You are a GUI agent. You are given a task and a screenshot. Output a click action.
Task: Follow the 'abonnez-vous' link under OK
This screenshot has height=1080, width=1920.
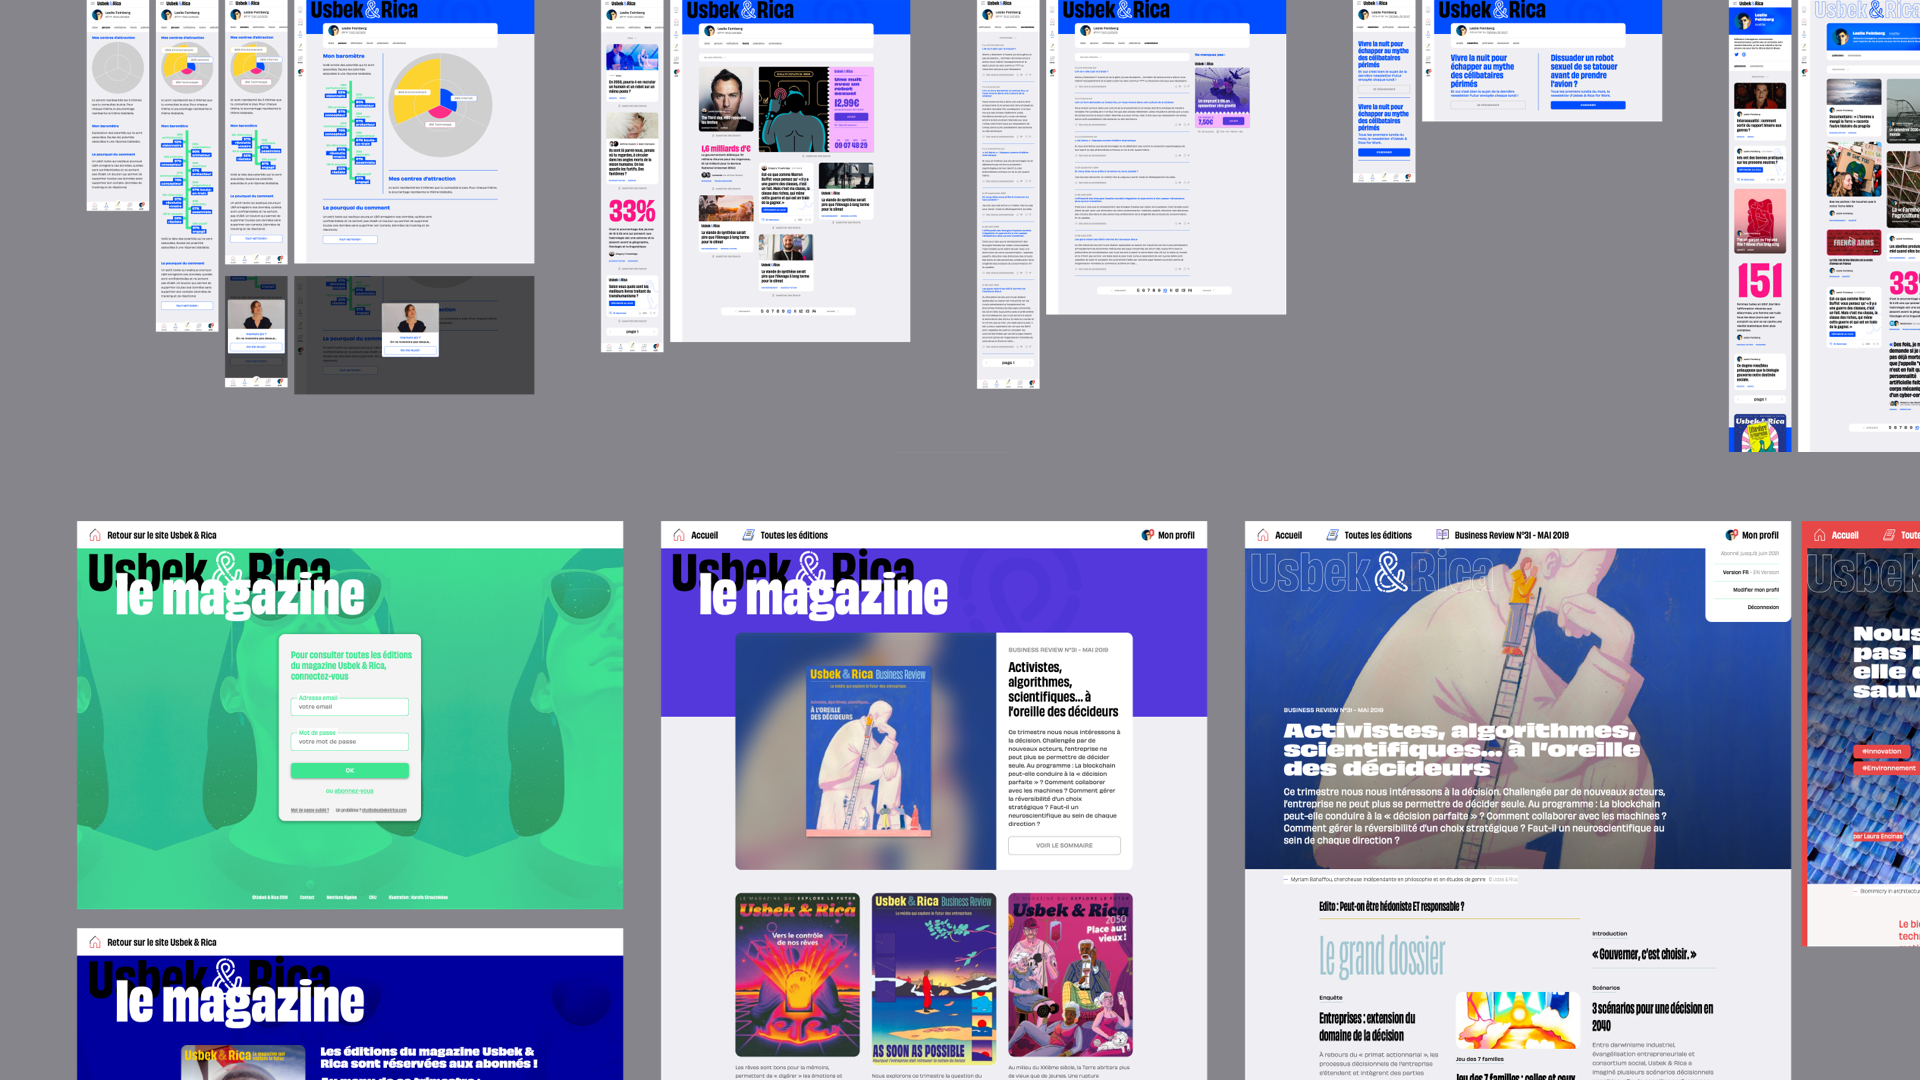[353, 791]
